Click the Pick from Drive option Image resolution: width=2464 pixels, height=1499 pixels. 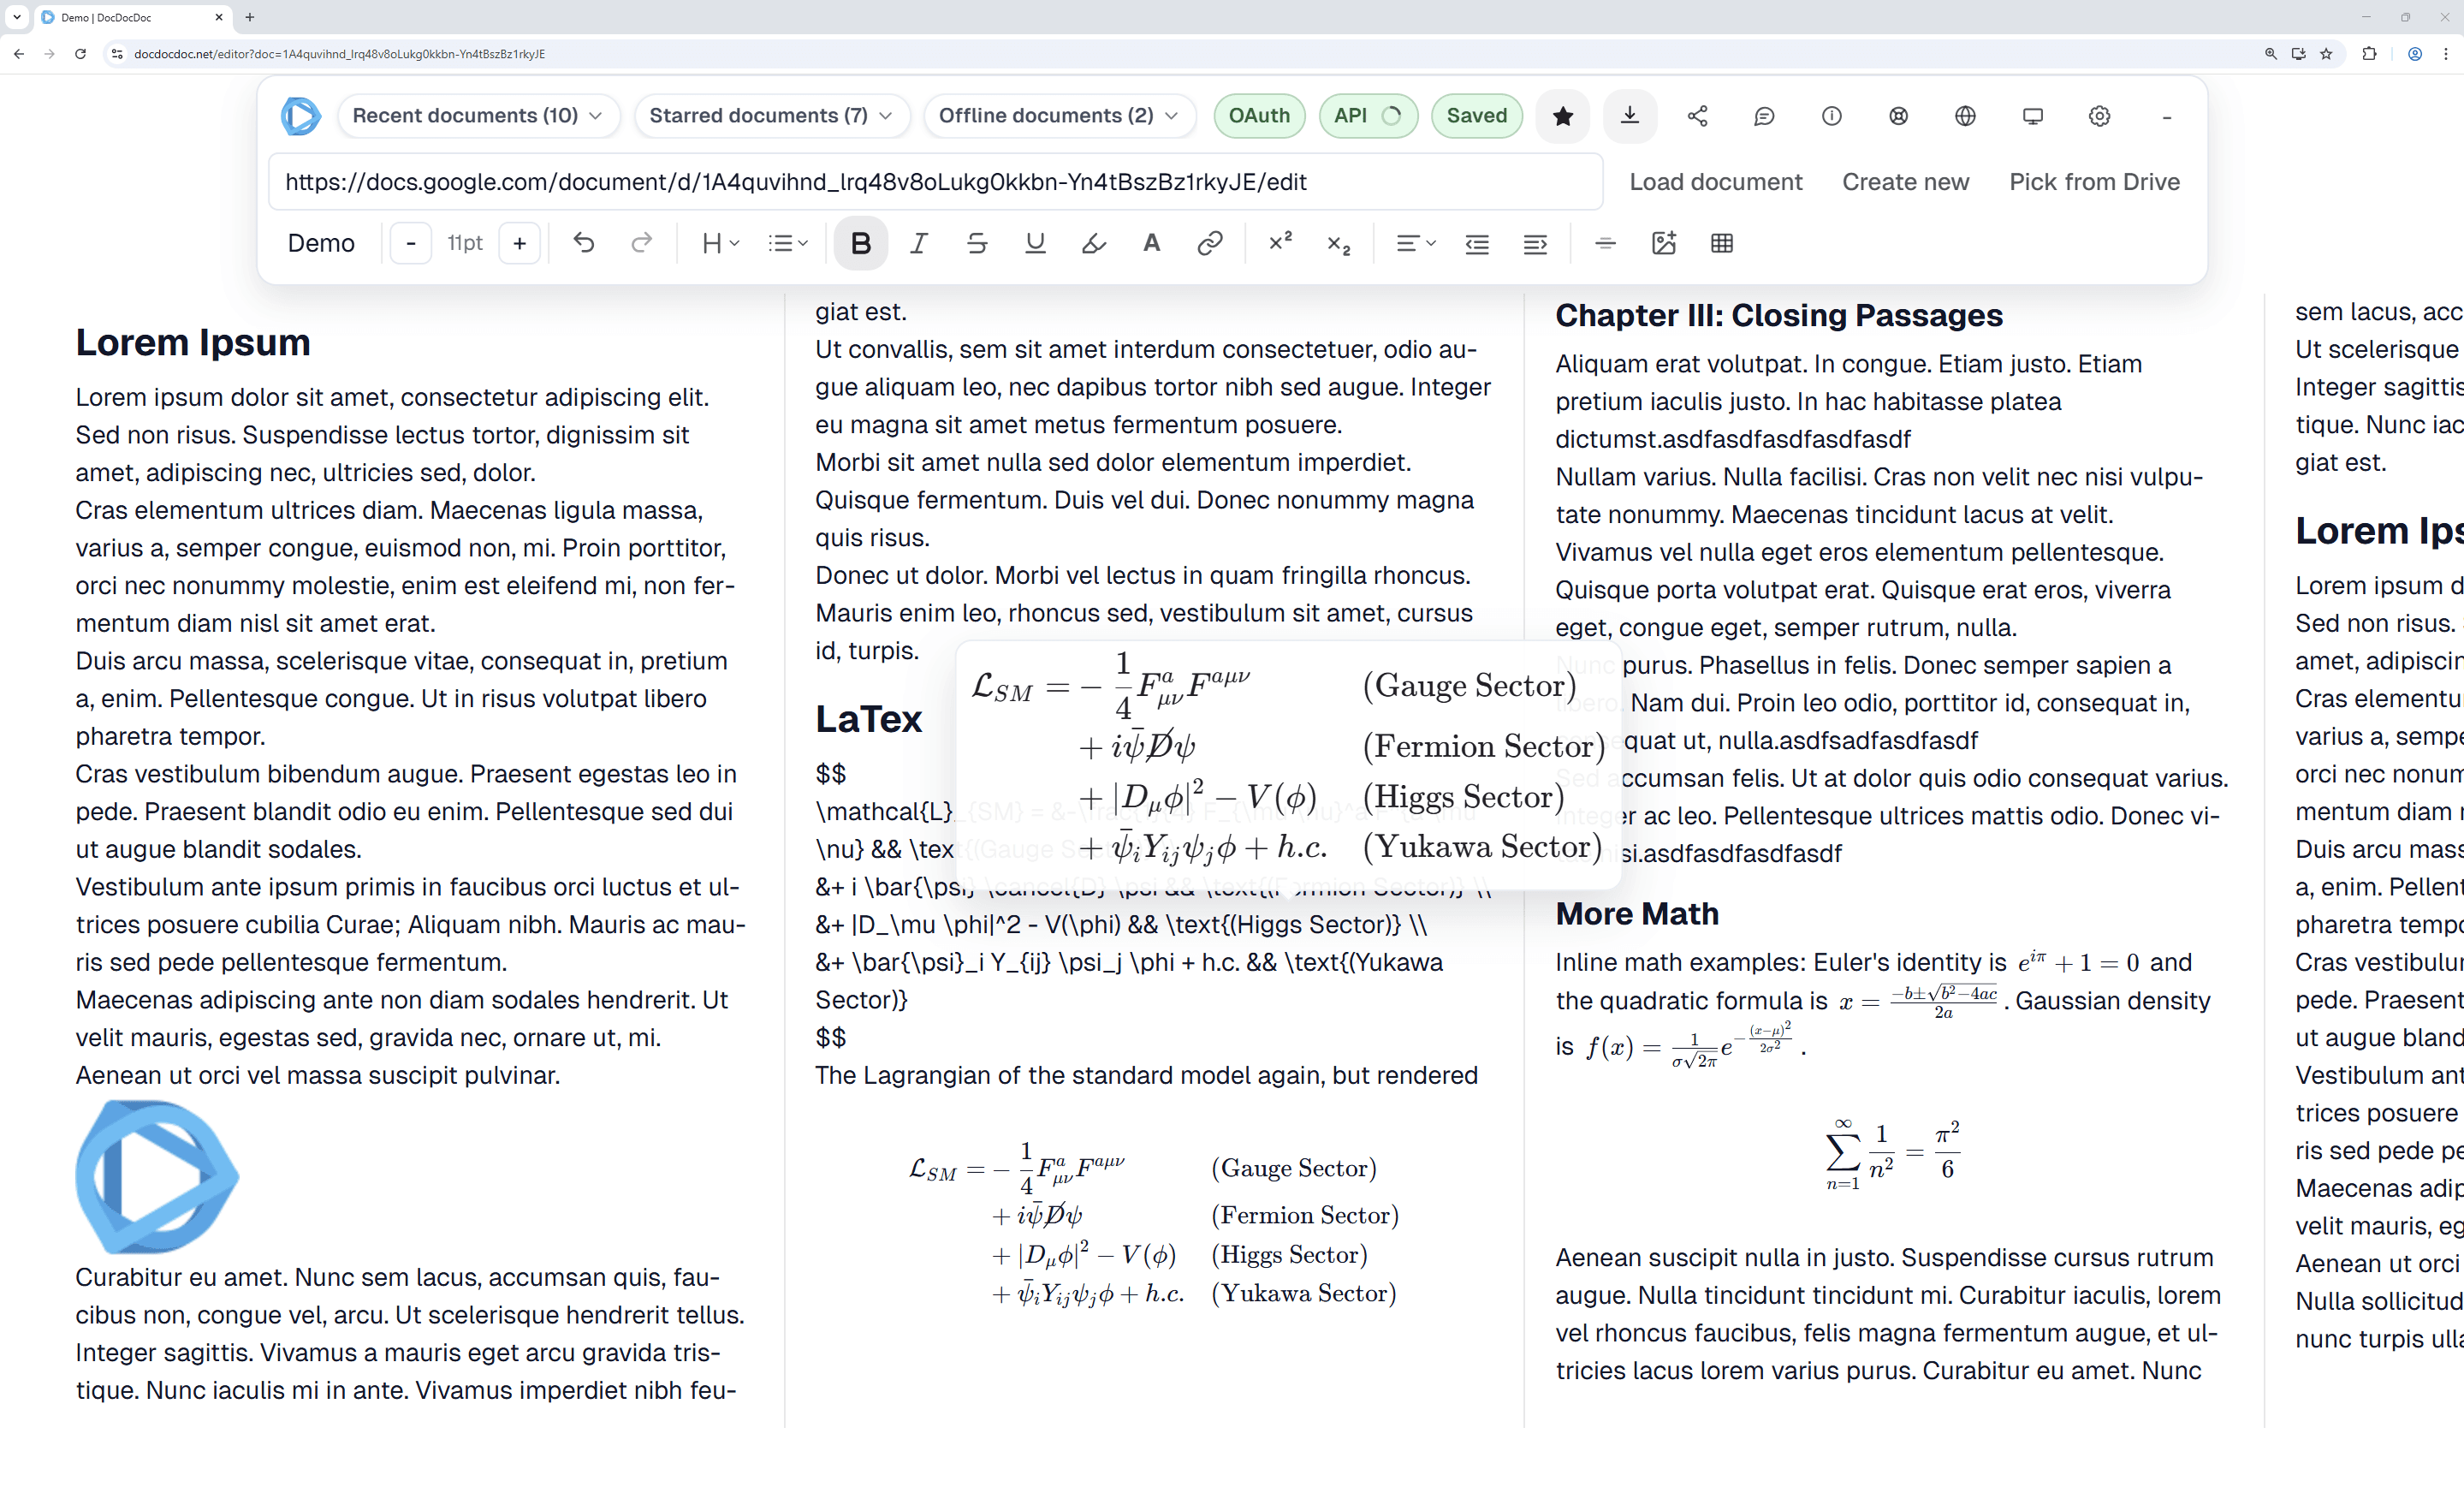coord(2094,182)
